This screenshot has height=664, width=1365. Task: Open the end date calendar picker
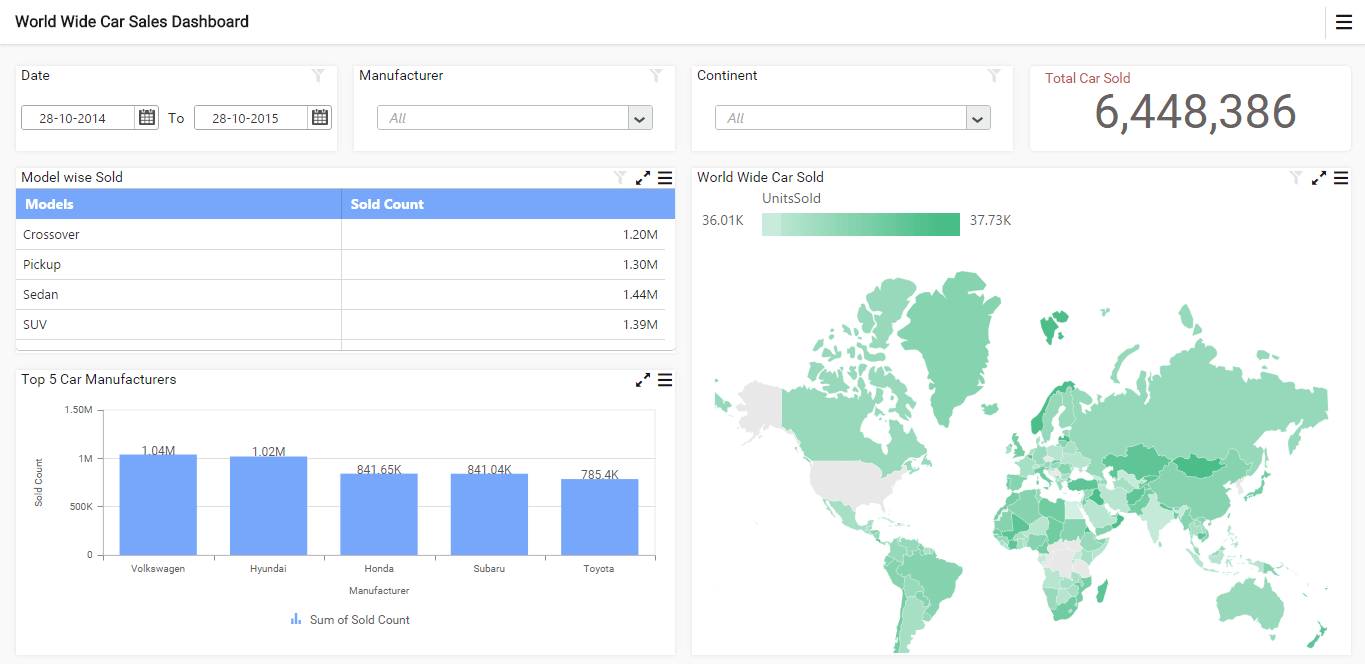[320, 118]
